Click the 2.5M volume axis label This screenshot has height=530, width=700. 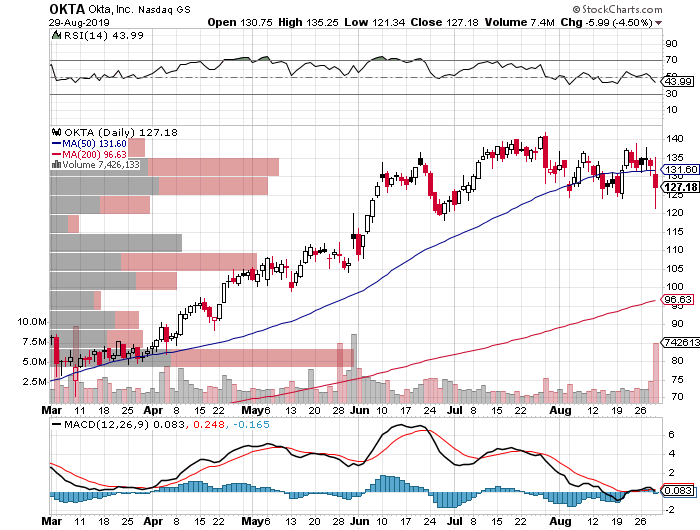pos(35,381)
